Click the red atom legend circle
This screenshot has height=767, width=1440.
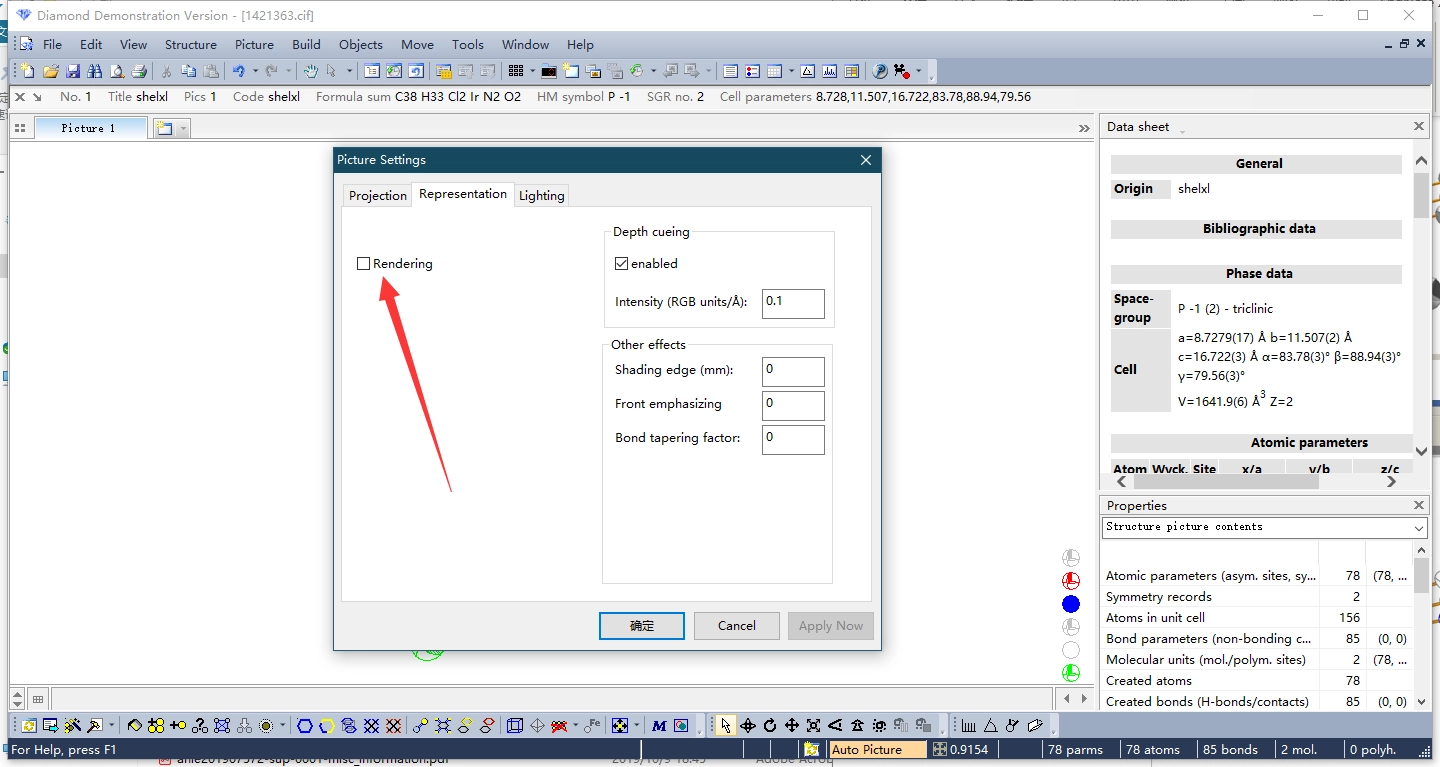click(1071, 581)
